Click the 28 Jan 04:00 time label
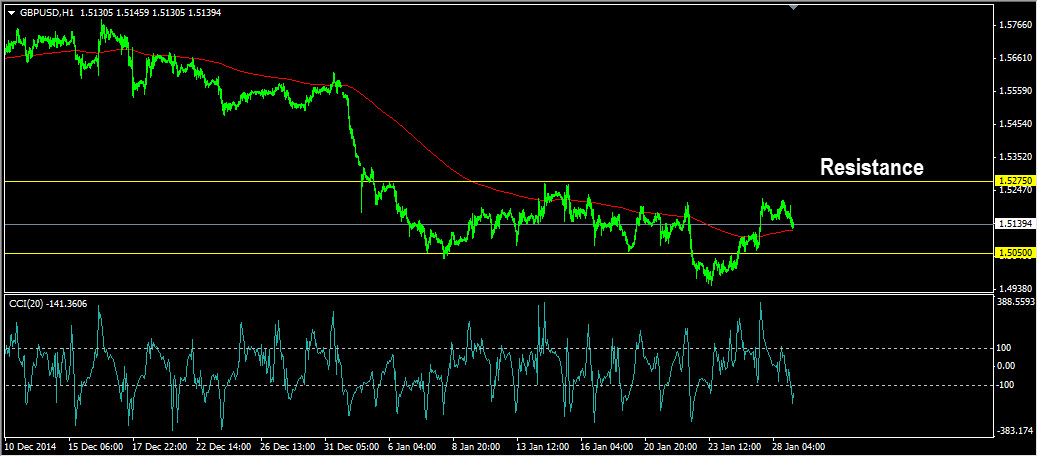The width and height of the screenshot is (1038, 457). (x=799, y=446)
